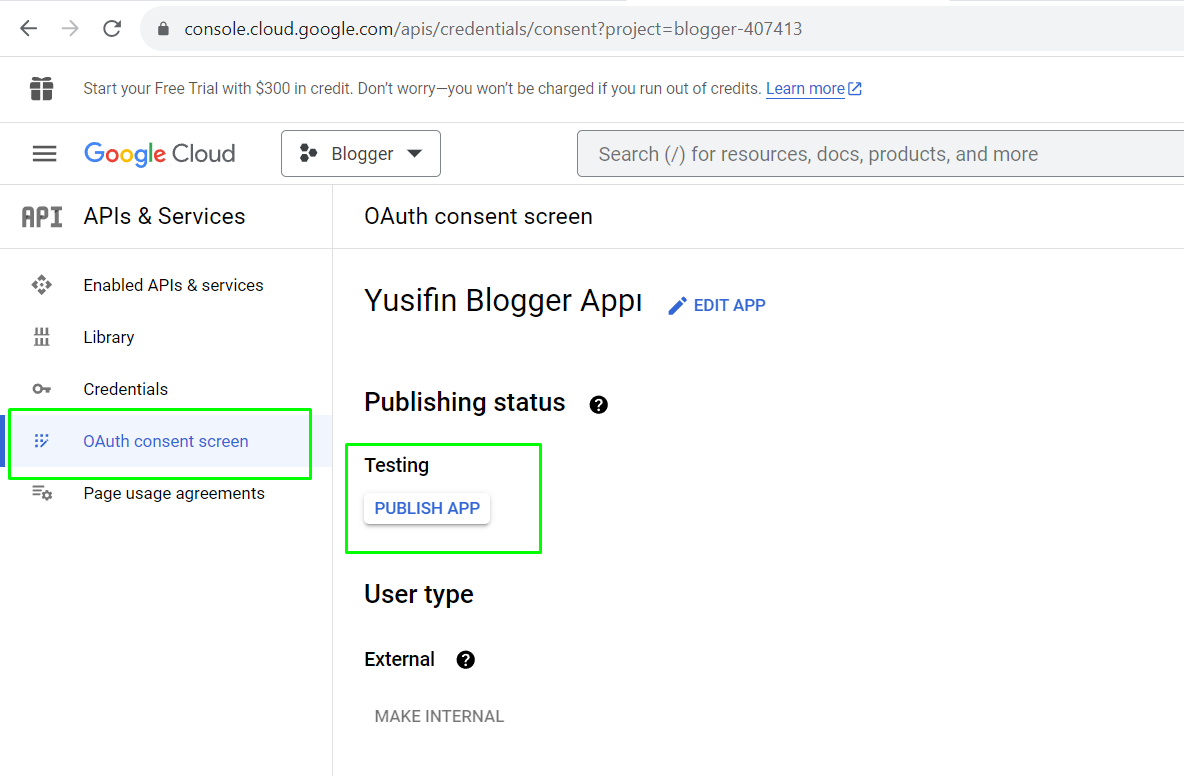Image resolution: width=1184 pixels, height=776 pixels.
Task: Reload the page with the refresh icon
Action: (112, 29)
